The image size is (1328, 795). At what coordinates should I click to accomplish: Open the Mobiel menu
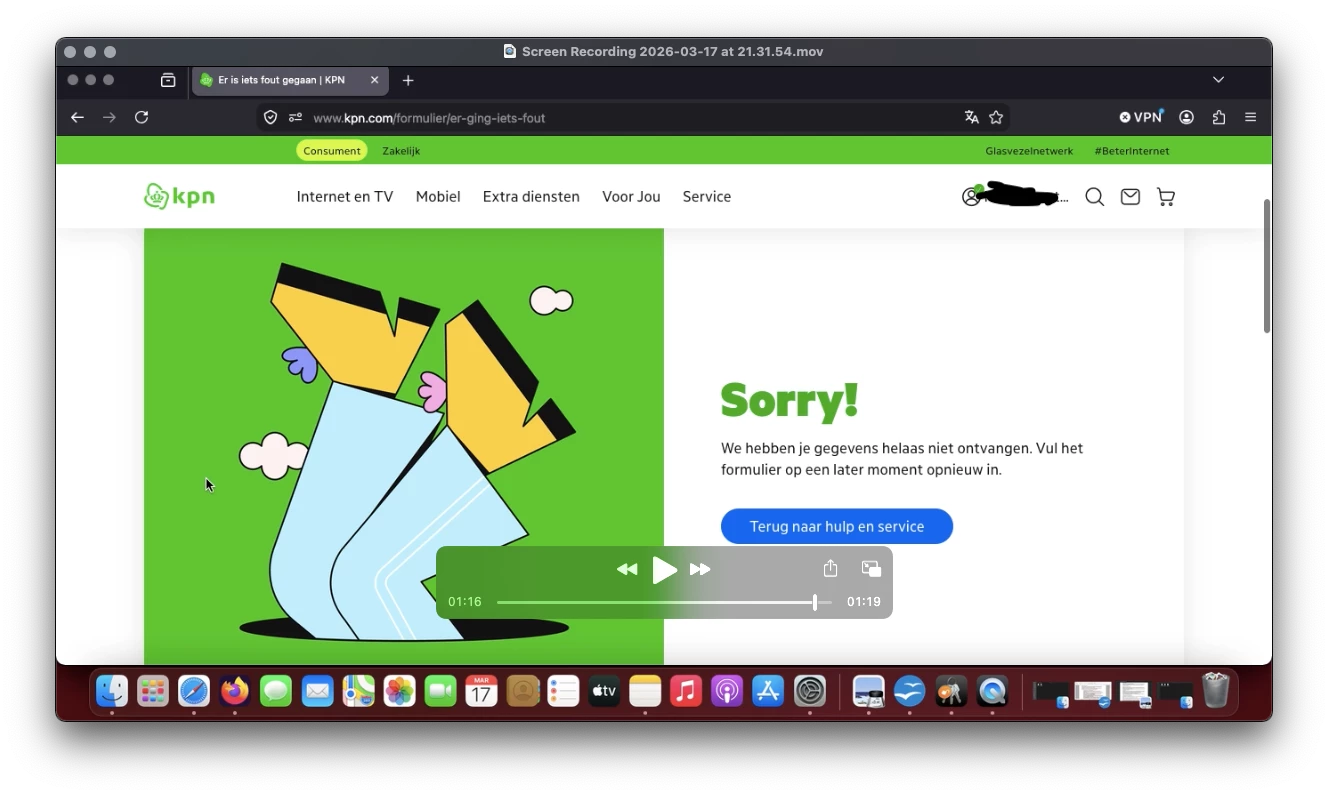pos(438,197)
